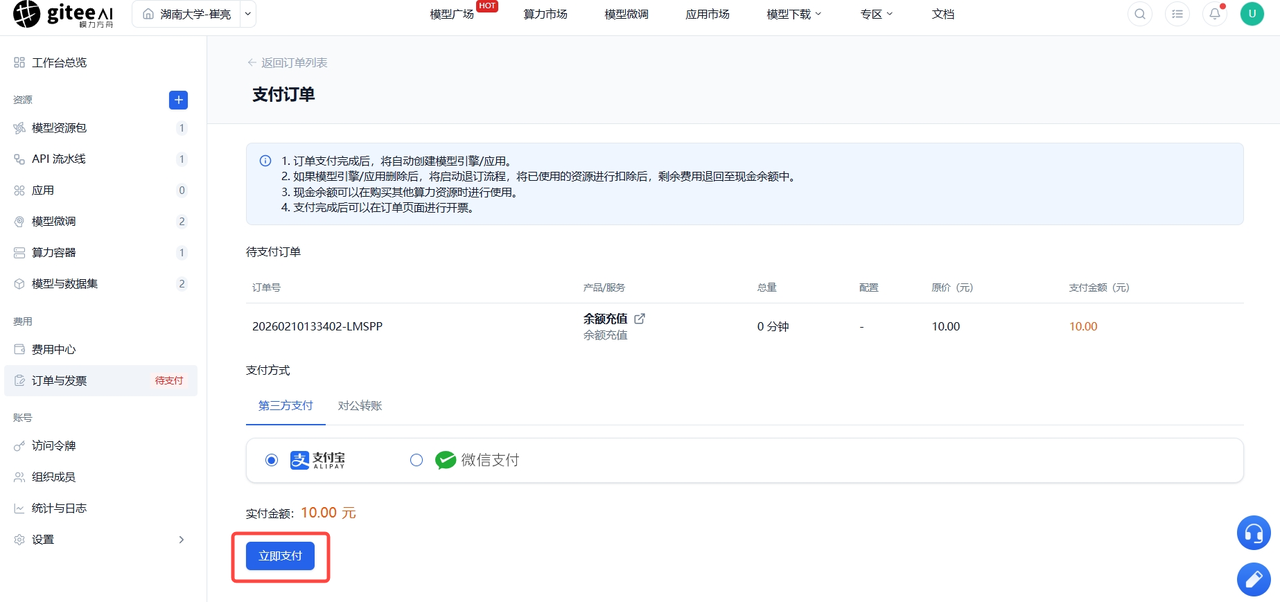The image size is (1280, 602).
Task: Click the 模型资源包 sidebar icon
Action: coord(19,128)
